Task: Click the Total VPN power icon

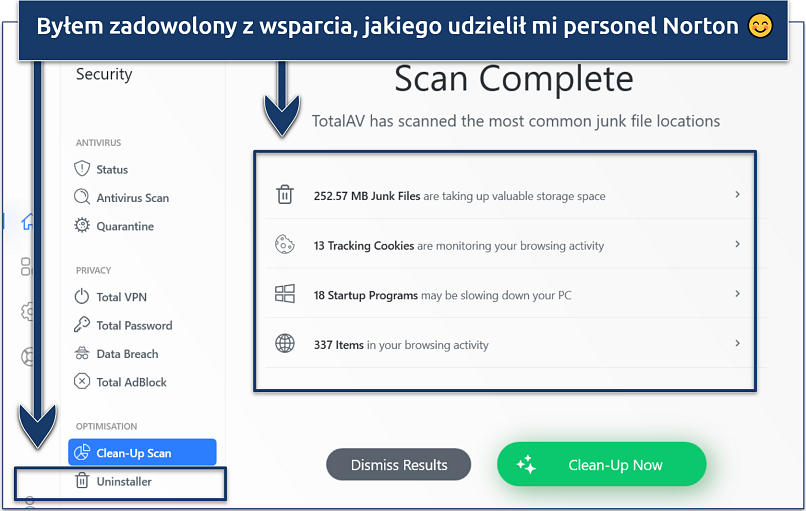Action: click(x=83, y=297)
